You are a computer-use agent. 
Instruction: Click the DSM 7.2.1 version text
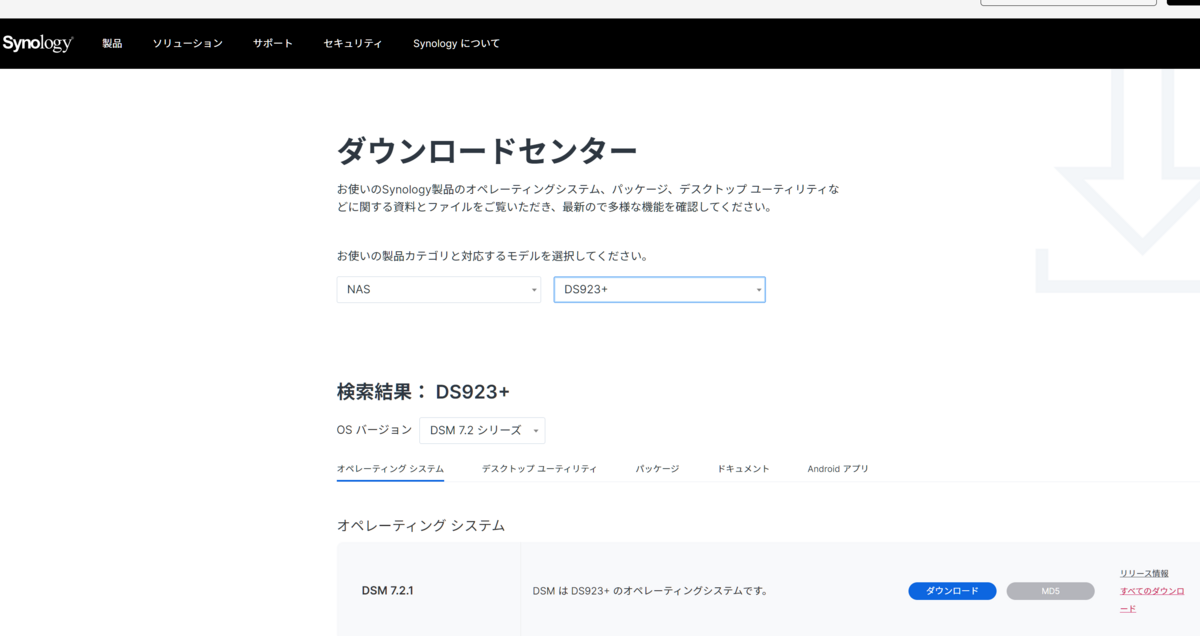coord(387,591)
